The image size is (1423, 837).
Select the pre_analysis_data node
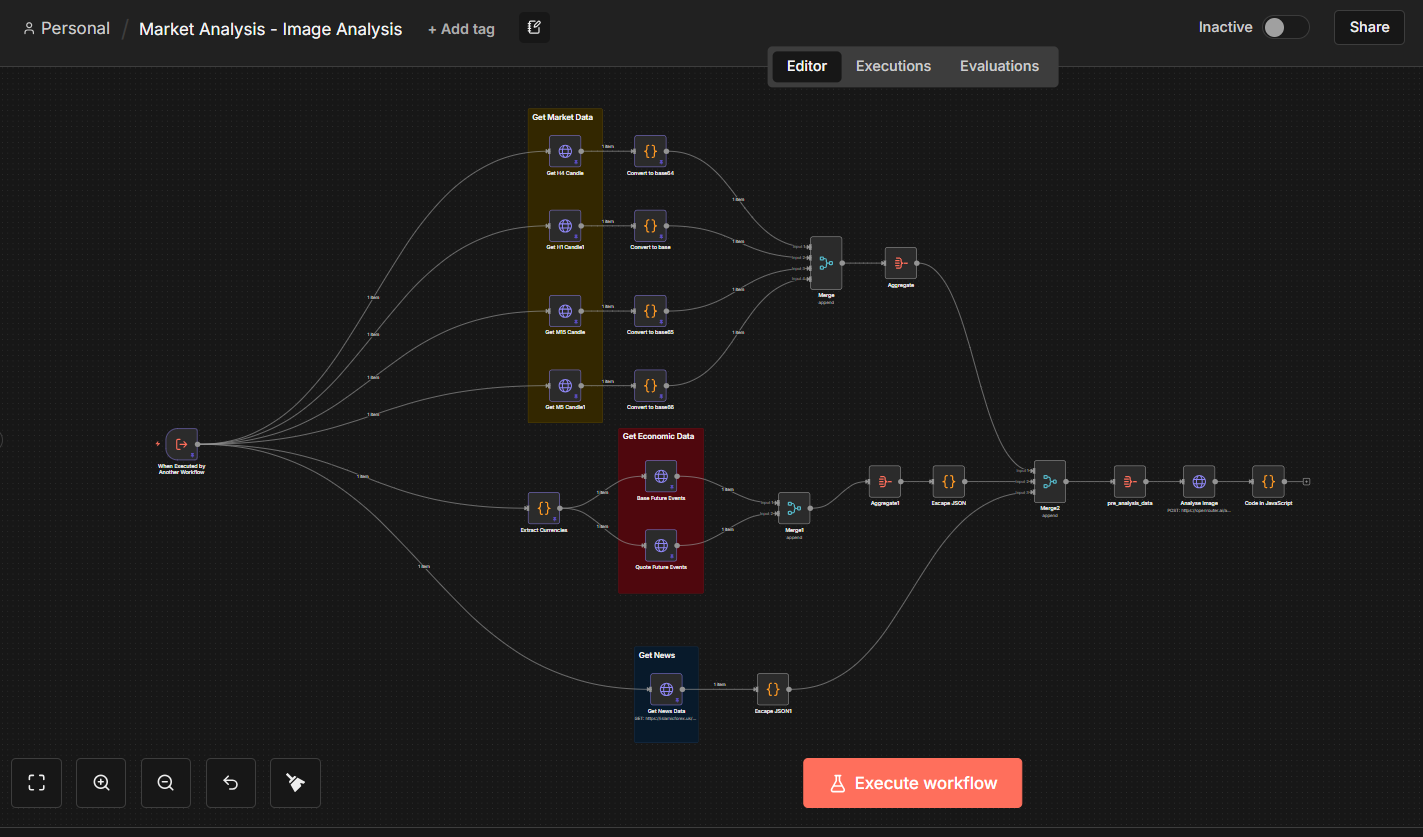(x=1129, y=482)
